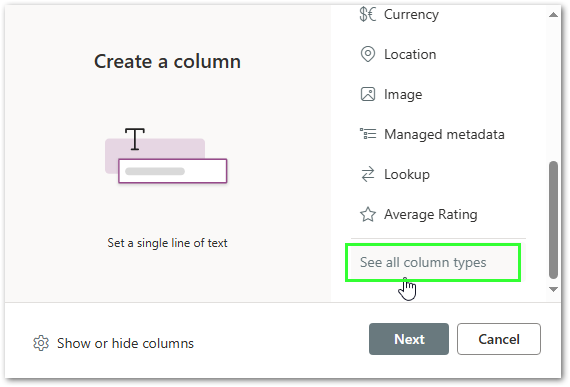The height and width of the screenshot is (387, 570).
Task: Click the Currency symbol icon
Action: tap(368, 14)
